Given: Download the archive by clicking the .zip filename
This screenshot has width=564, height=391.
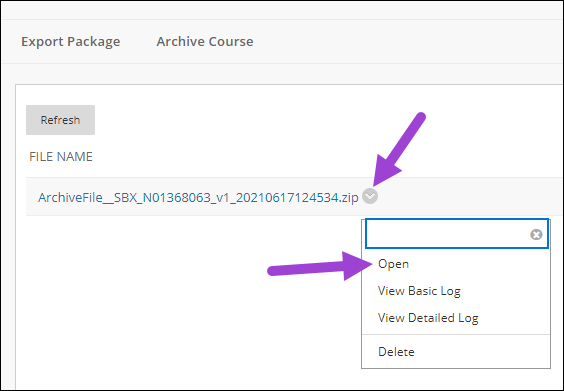Looking at the screenshot, I should (x=198, y=197).
